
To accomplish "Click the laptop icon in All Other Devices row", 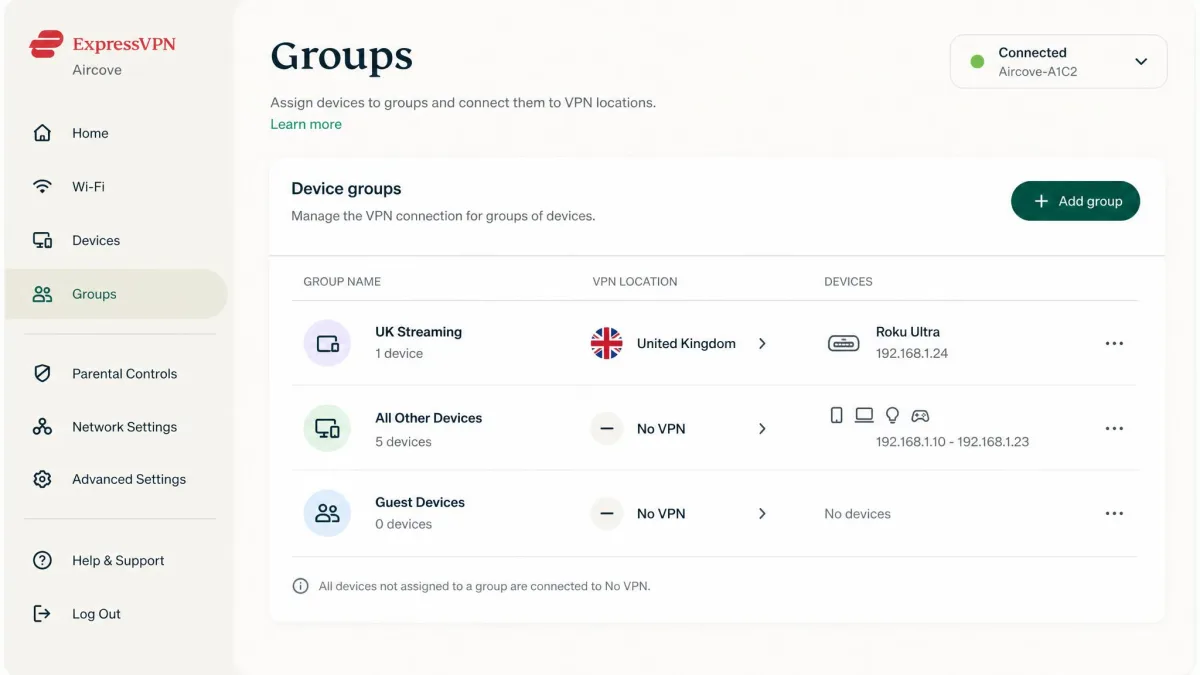I will point(864,415).
